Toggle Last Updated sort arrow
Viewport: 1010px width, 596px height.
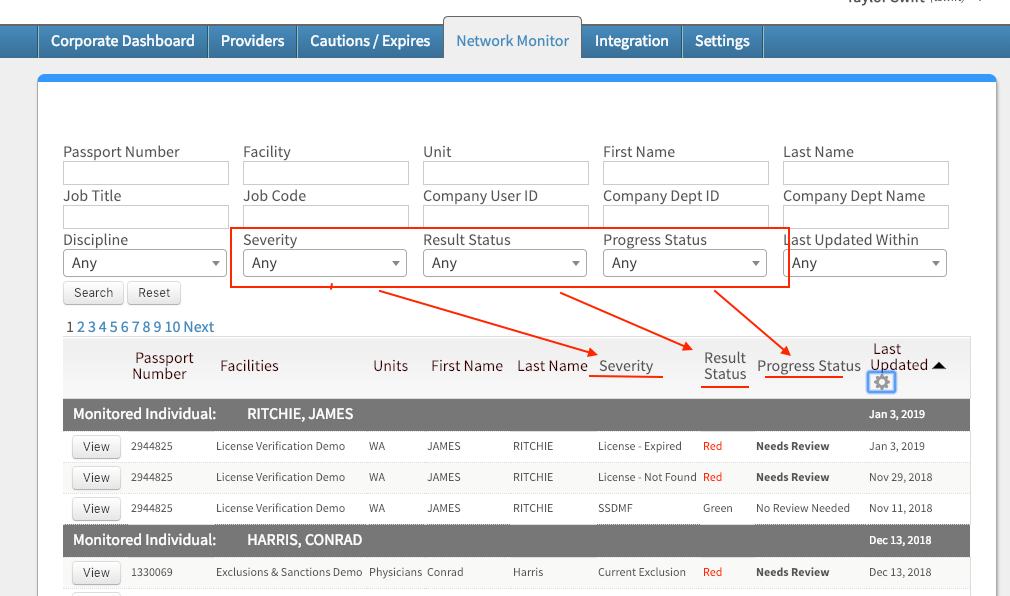coord(939,365)
